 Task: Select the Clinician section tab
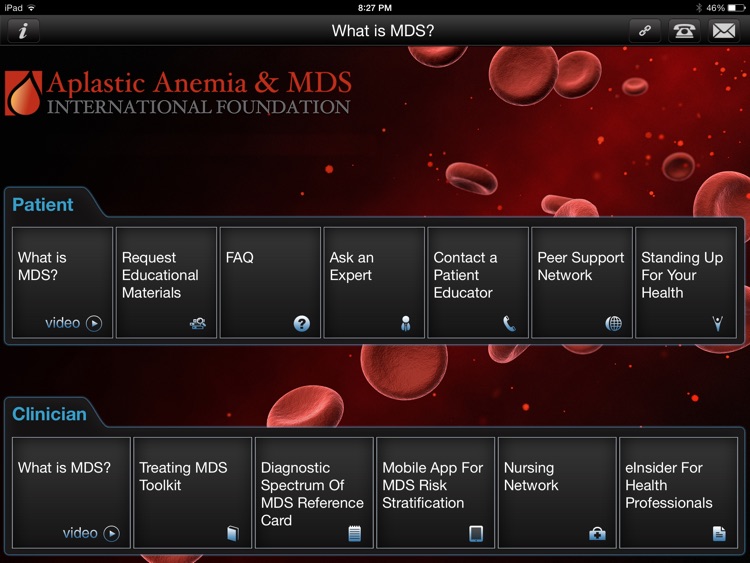tap(49, 414)
